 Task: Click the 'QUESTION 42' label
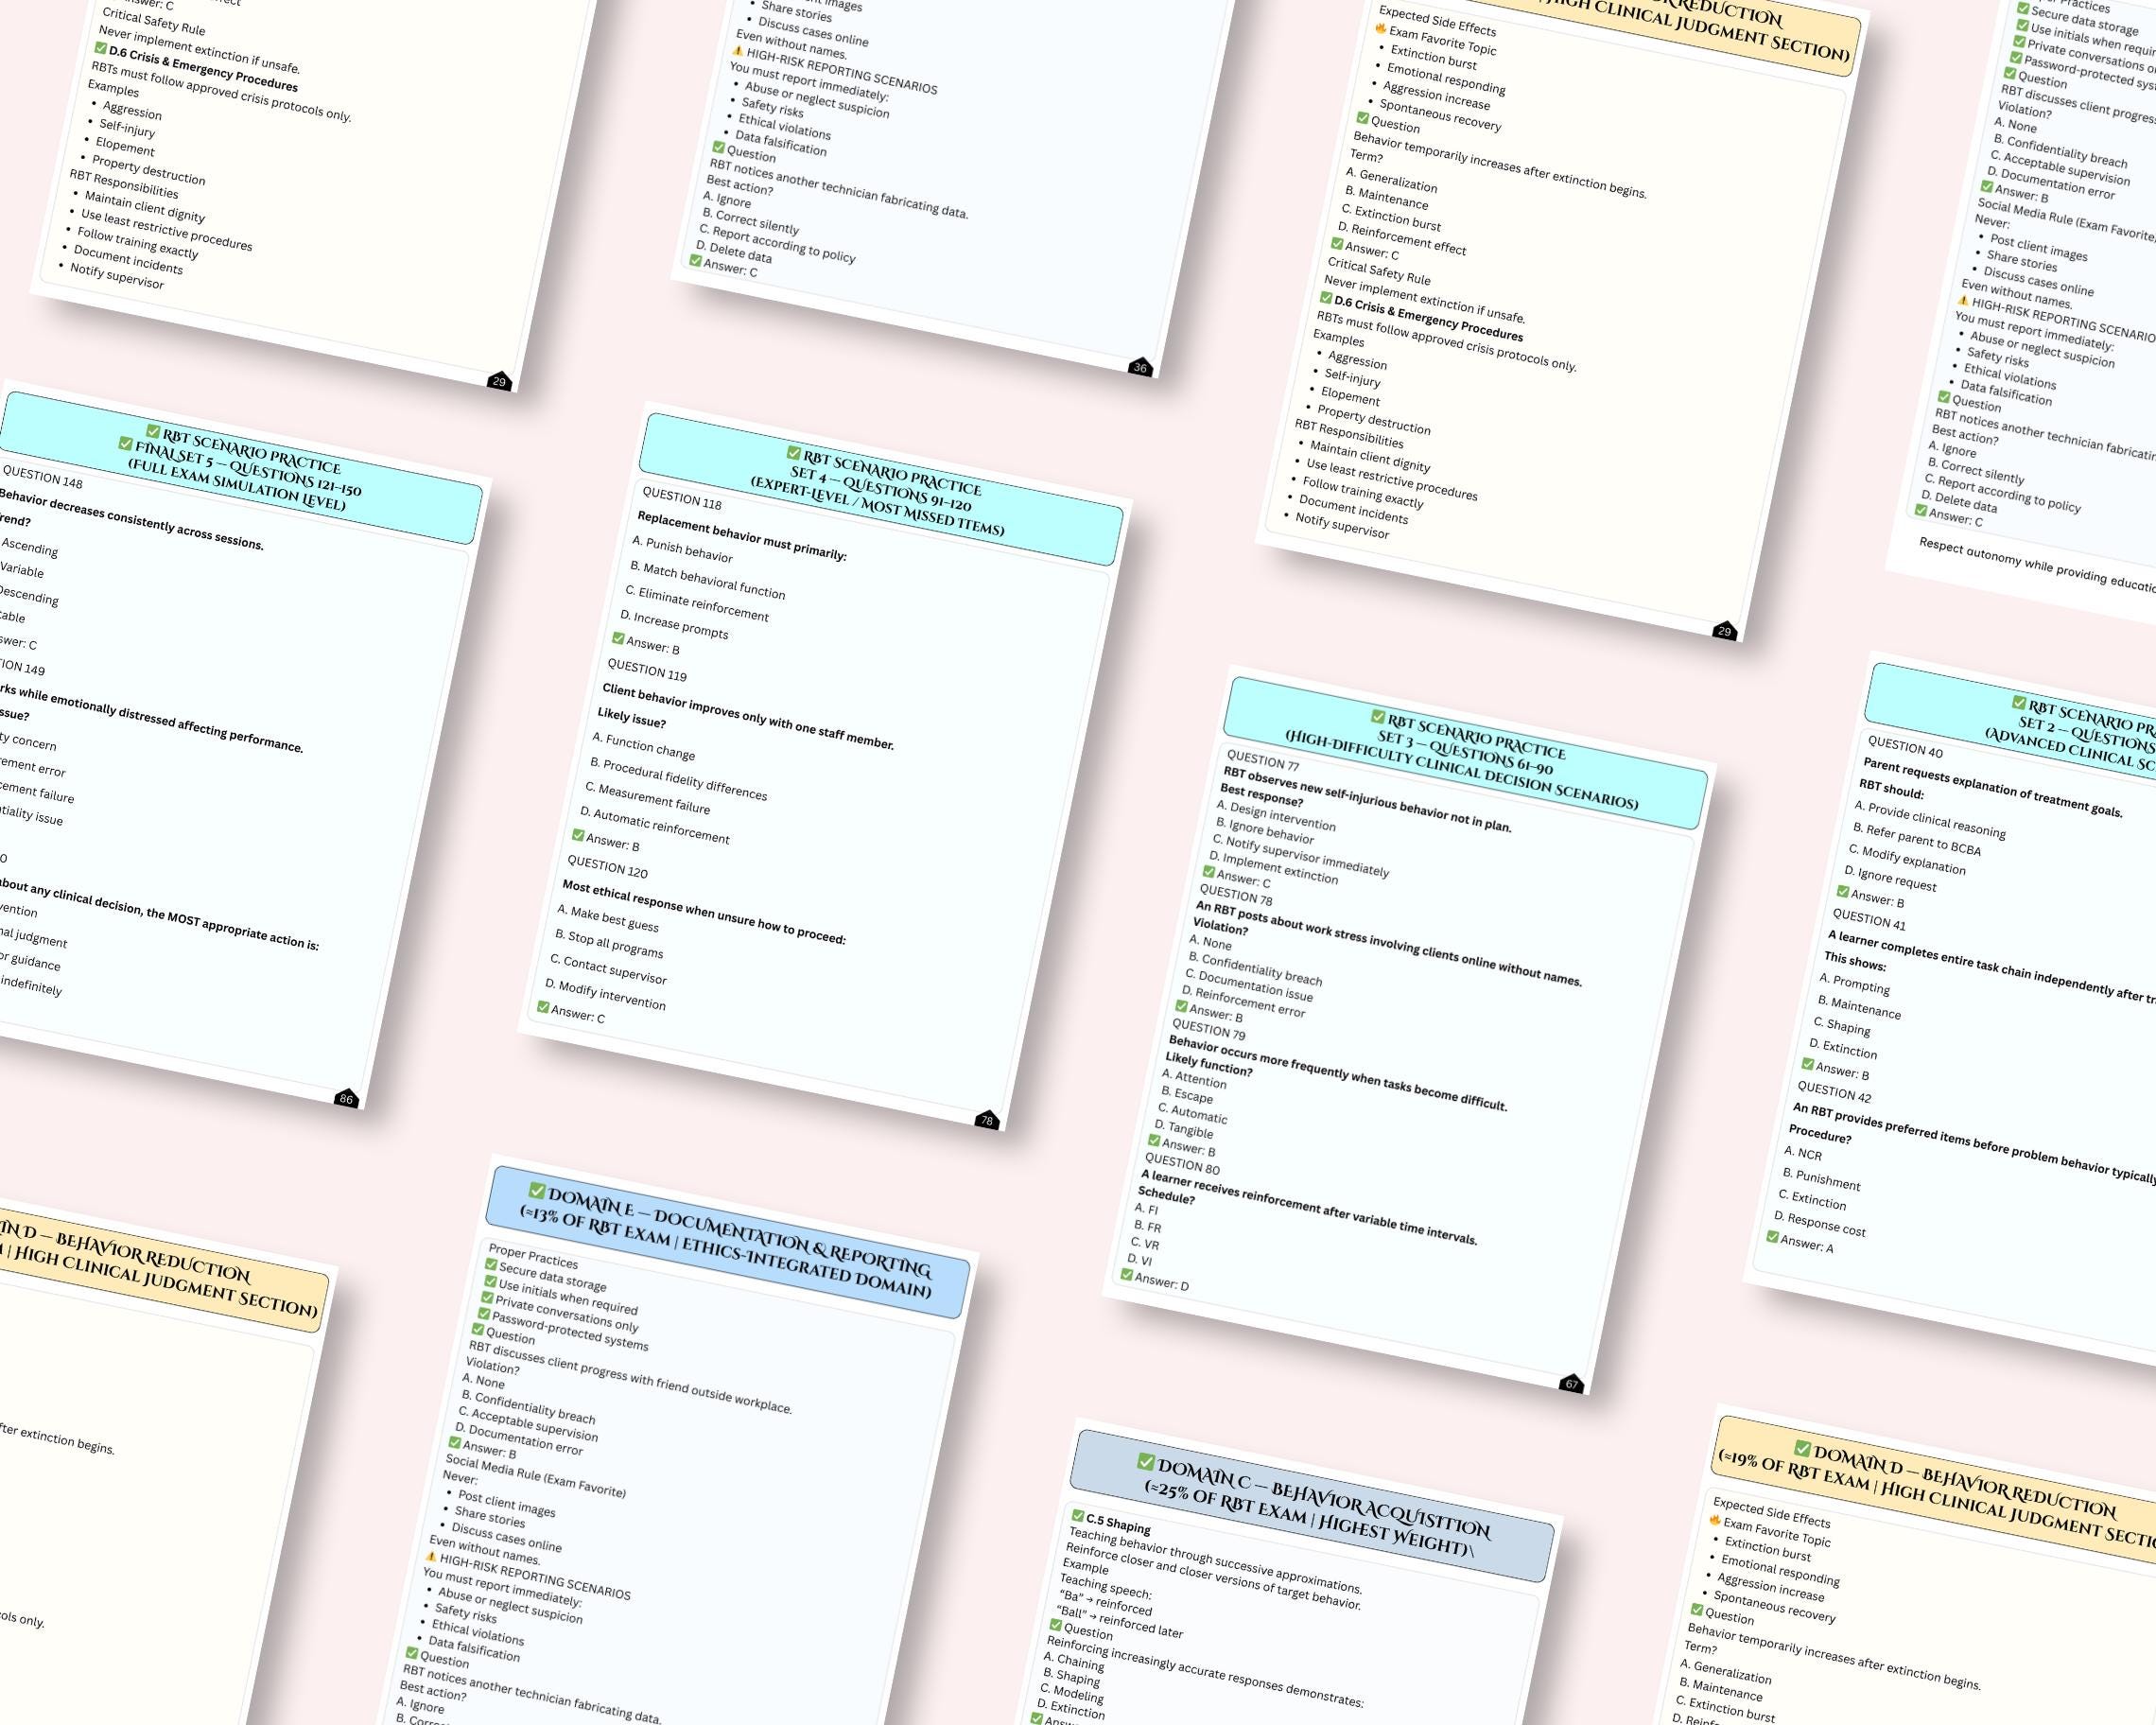click(1834, 1091)
